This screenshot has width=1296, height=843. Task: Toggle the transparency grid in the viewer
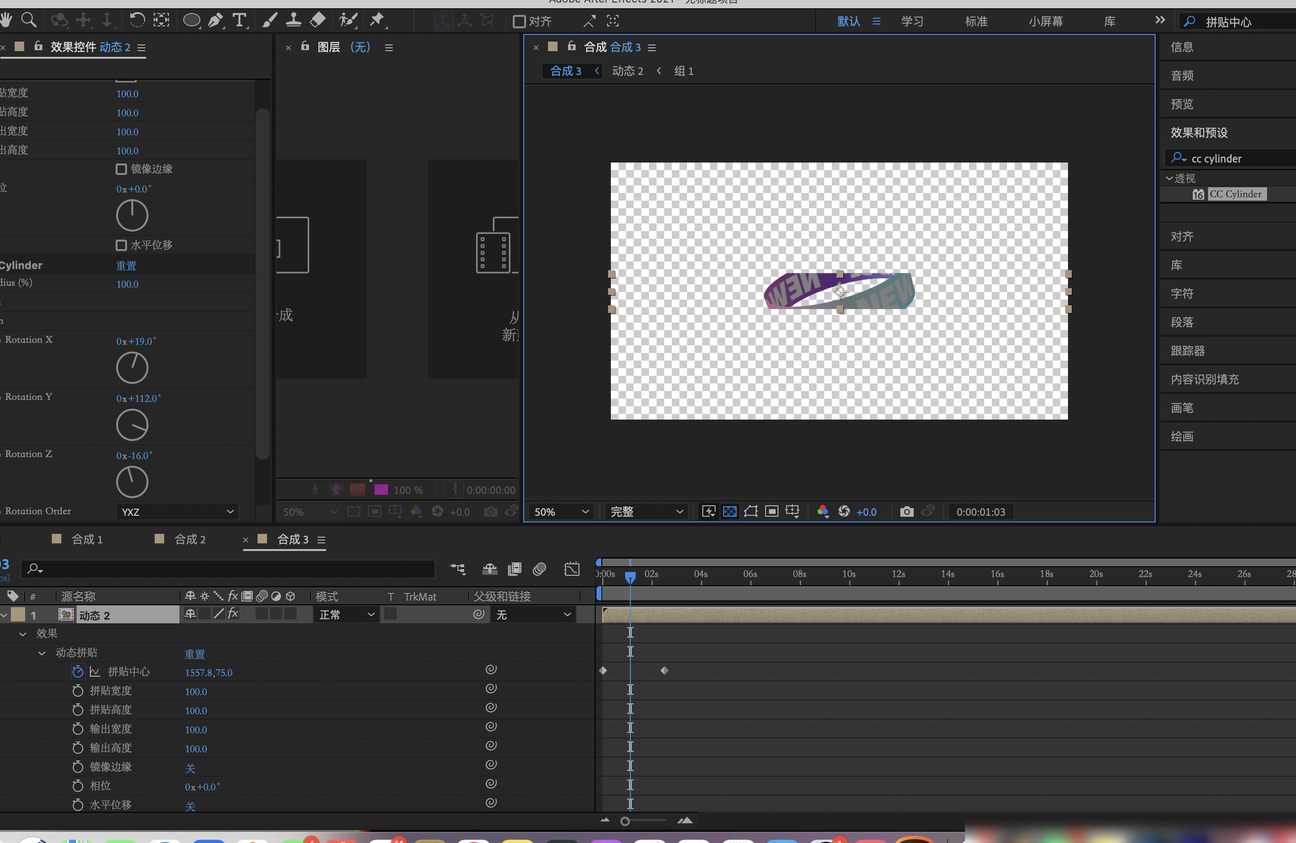(x=730, y=511)
